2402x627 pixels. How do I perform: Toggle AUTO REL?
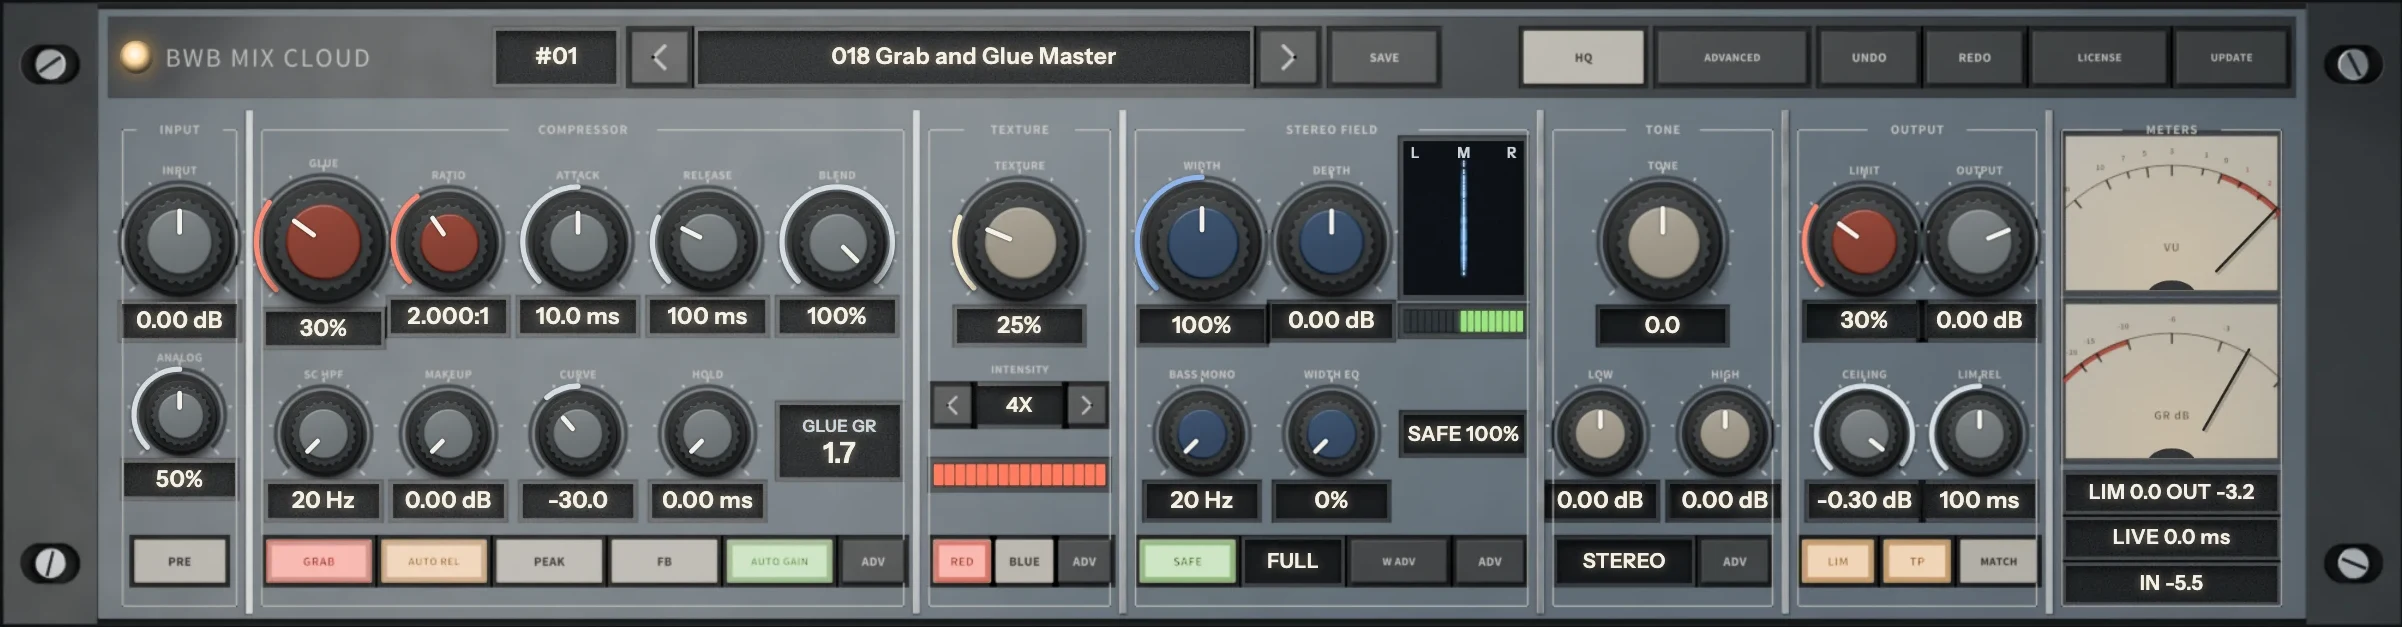[x=434, y=561]
